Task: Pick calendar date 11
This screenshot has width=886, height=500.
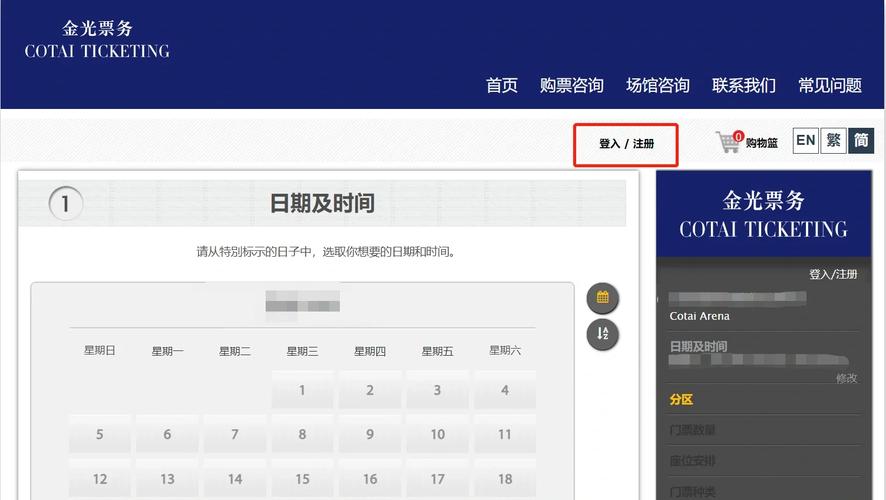Action: tap(505, 434)
